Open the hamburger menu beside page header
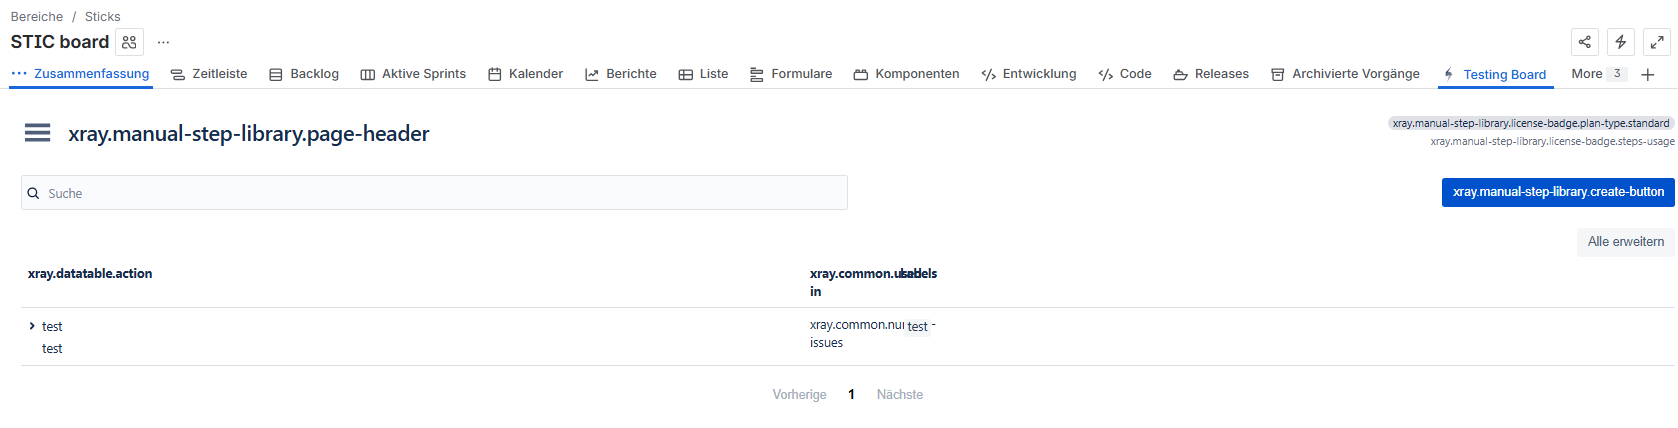 [37, 133]
